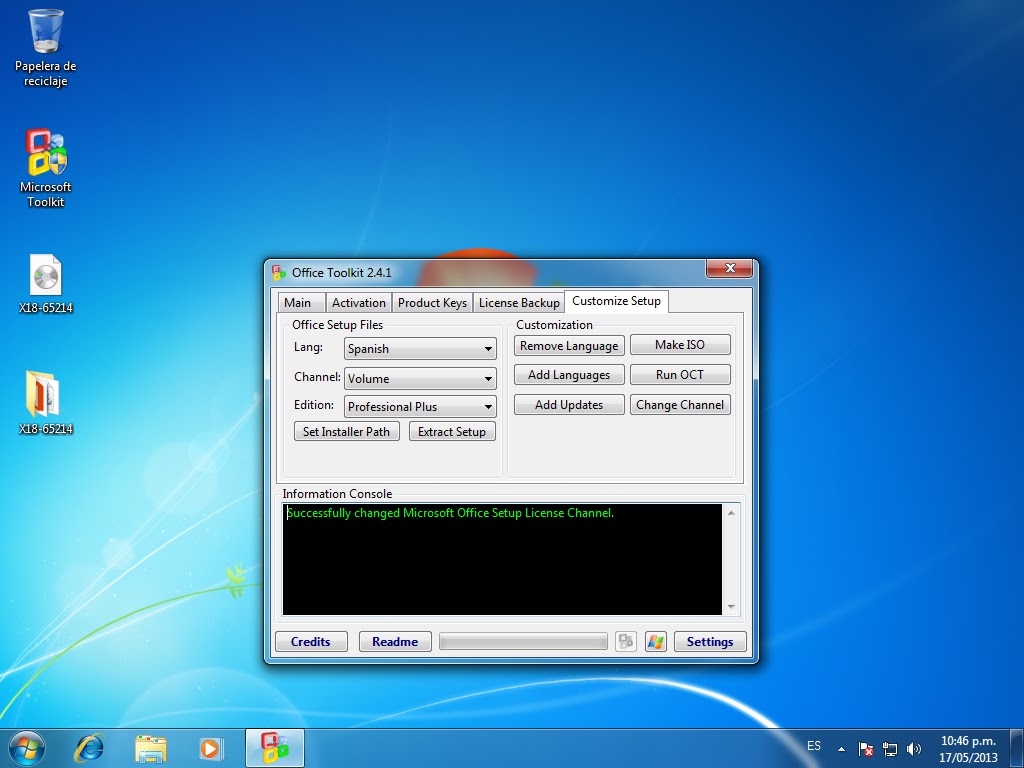Switch to Windows mode via Windows logo icon

656,641
